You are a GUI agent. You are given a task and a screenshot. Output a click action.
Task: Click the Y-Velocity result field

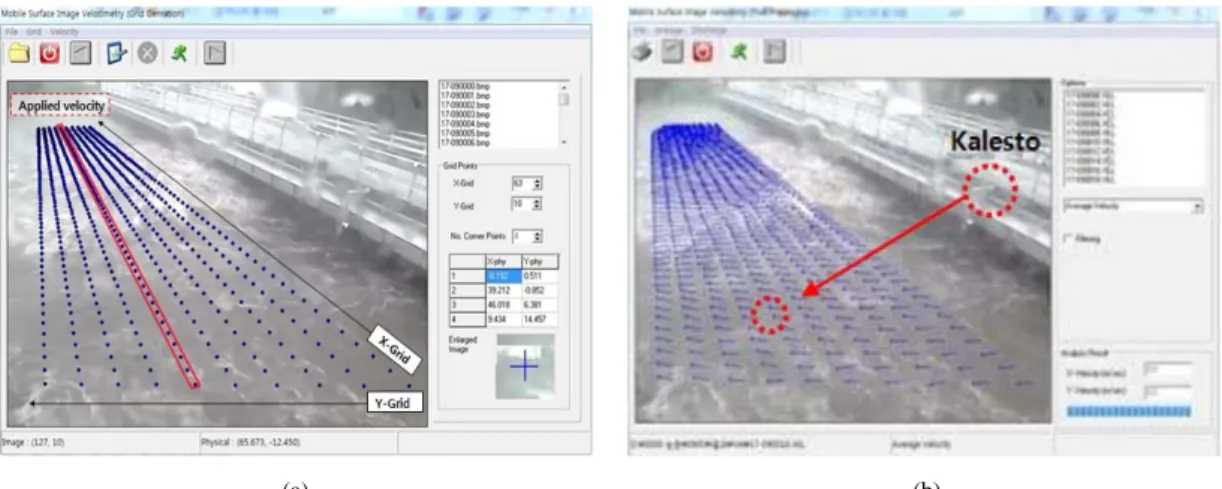pyautogui.click(x=1167, y=390)
